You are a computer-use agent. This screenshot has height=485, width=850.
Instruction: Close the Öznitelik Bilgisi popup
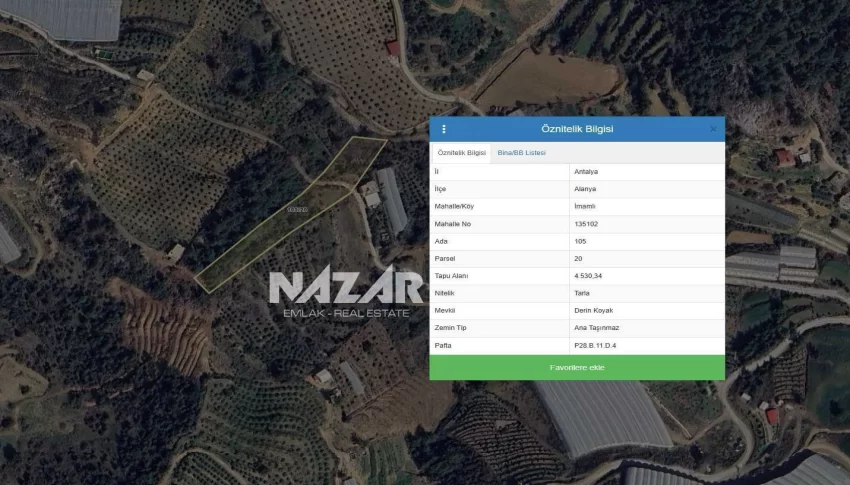pyautogui.click(x=713, y=129)
